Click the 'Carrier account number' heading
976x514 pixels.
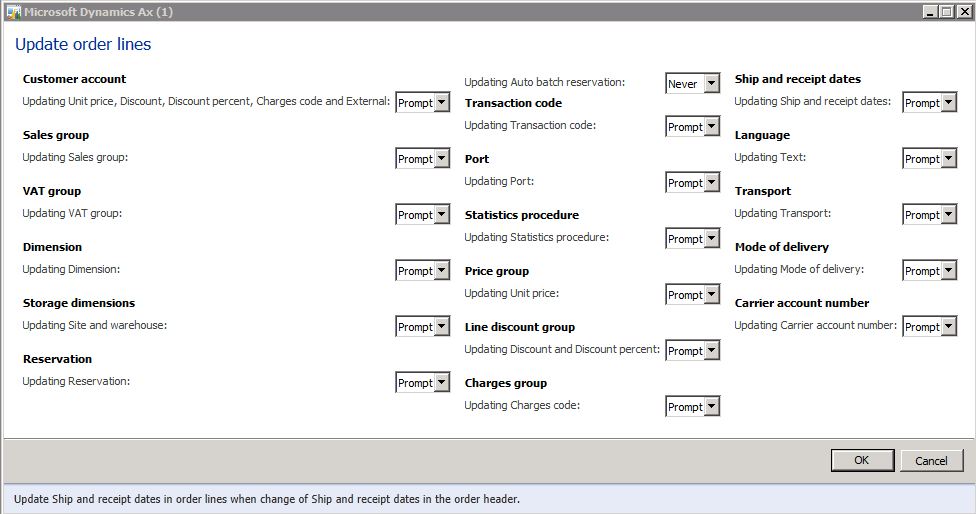[802, 303]
